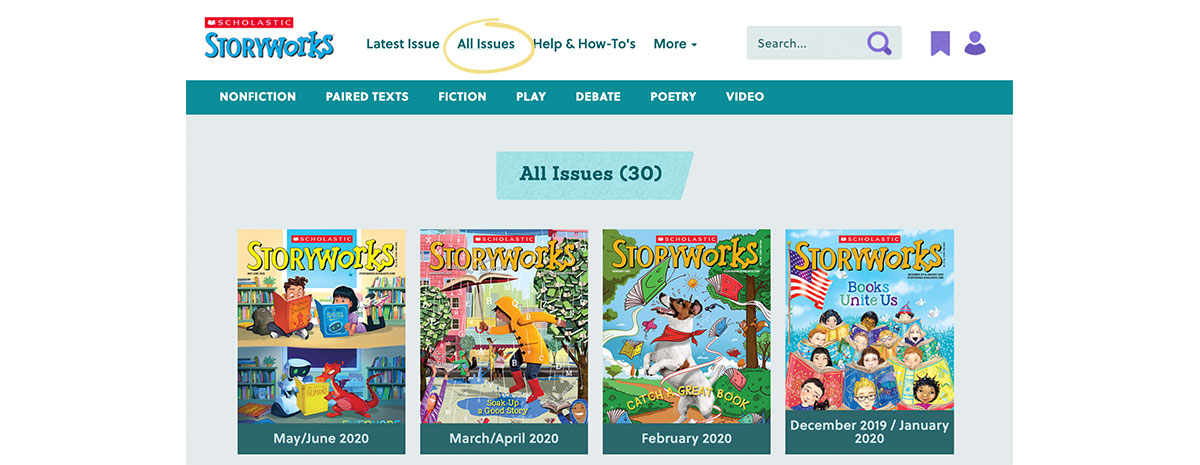Select the All Issues nav link
Viewport: 1200px width, 465px height.
(x=486, y=44)
